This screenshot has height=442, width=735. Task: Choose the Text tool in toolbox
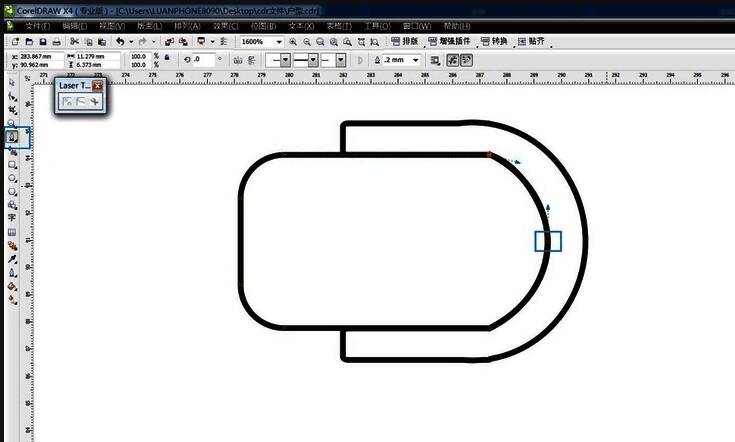[12, 217]
